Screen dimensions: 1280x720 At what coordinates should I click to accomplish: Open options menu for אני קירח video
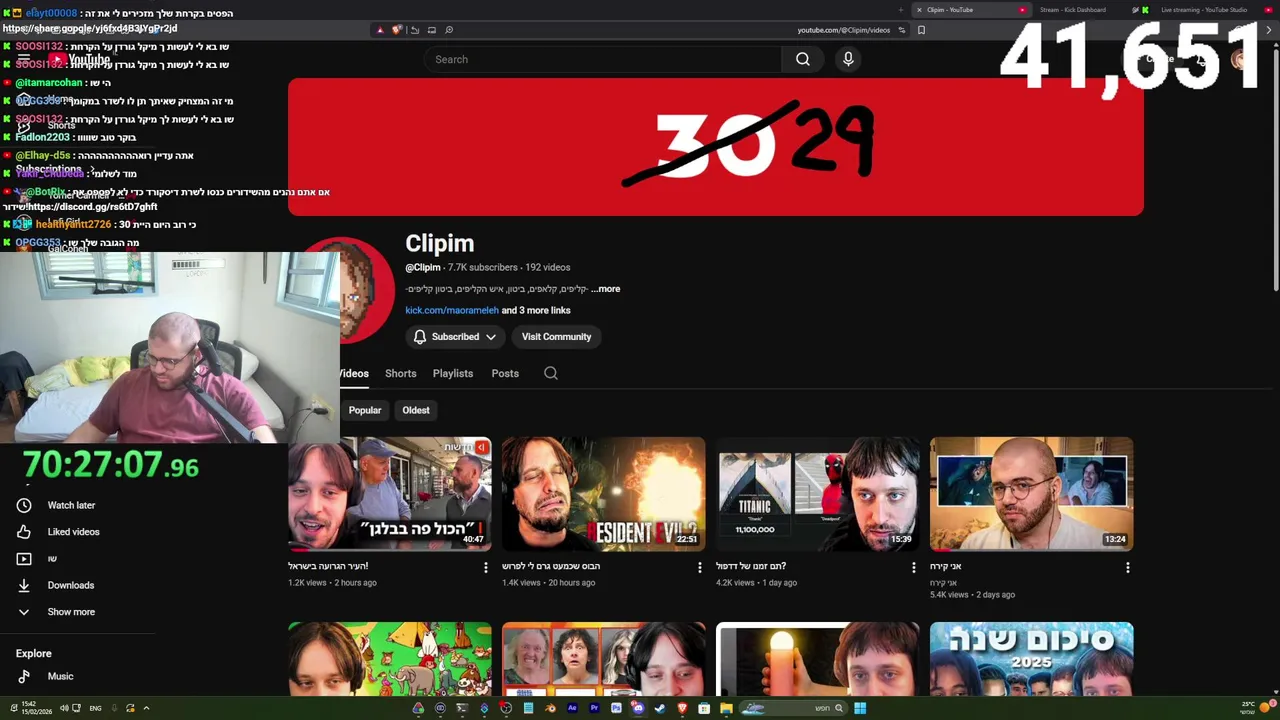(1127, 567)
